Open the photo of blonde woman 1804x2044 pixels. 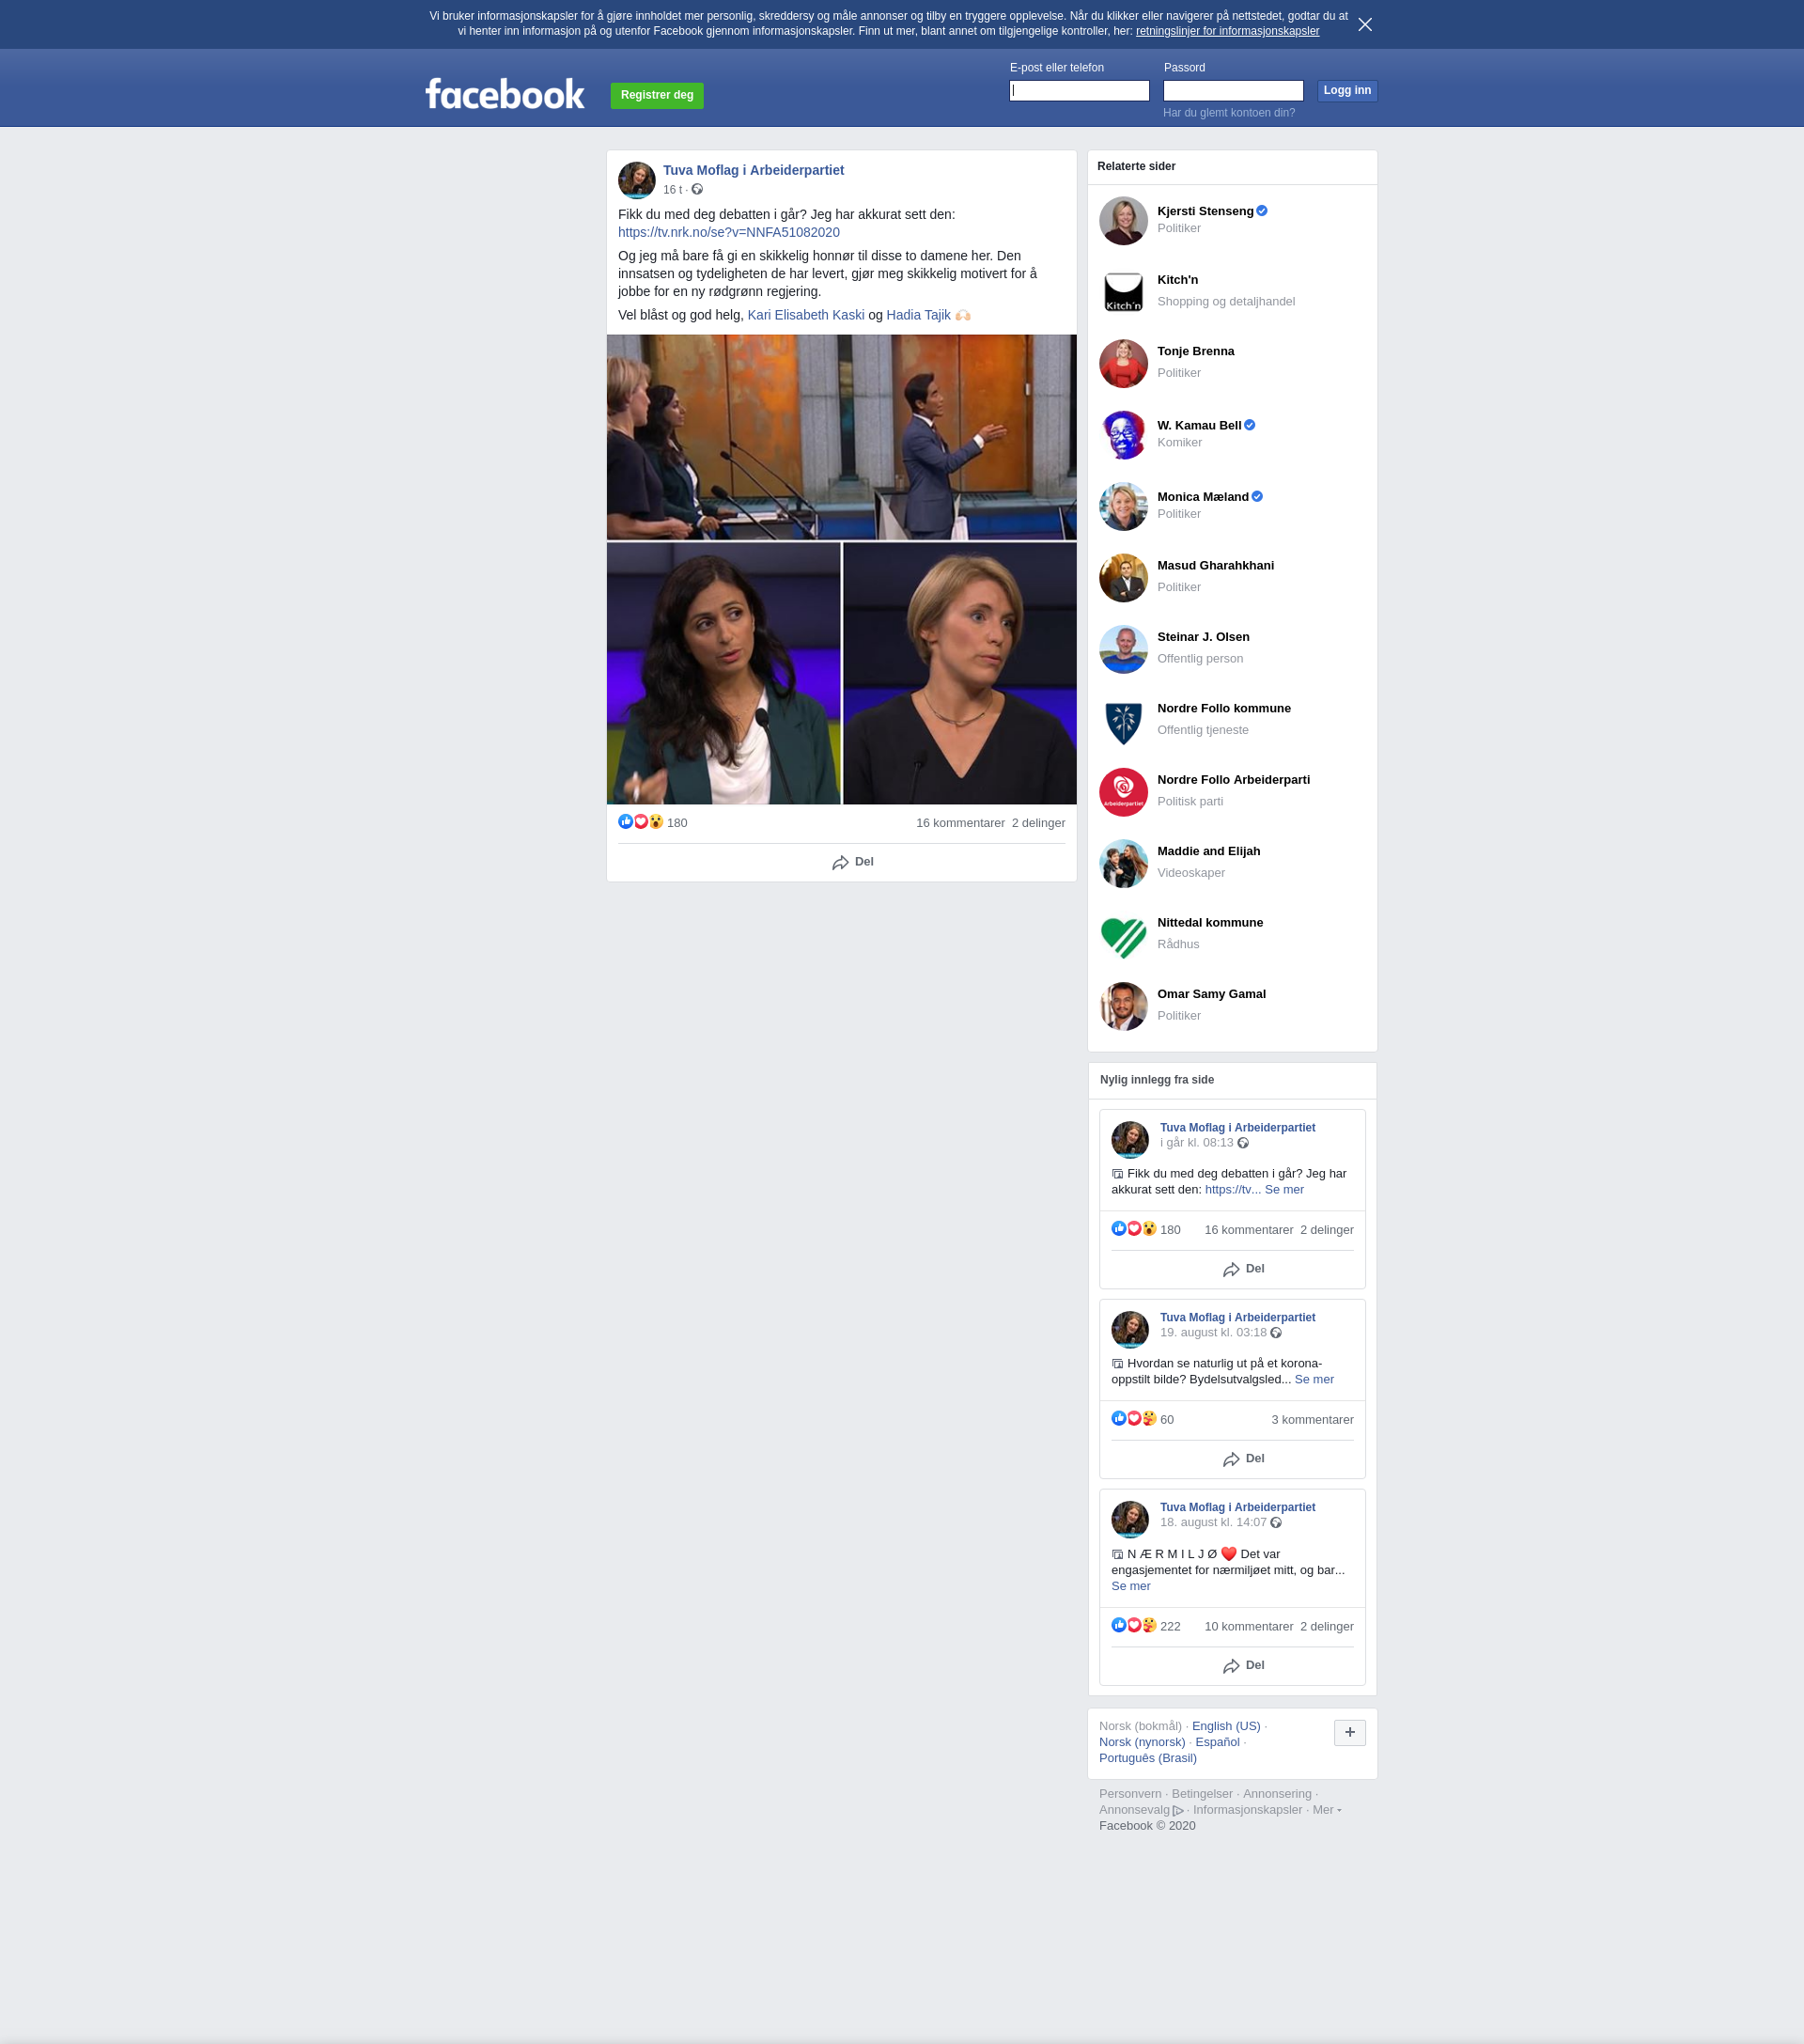(960, 674)
